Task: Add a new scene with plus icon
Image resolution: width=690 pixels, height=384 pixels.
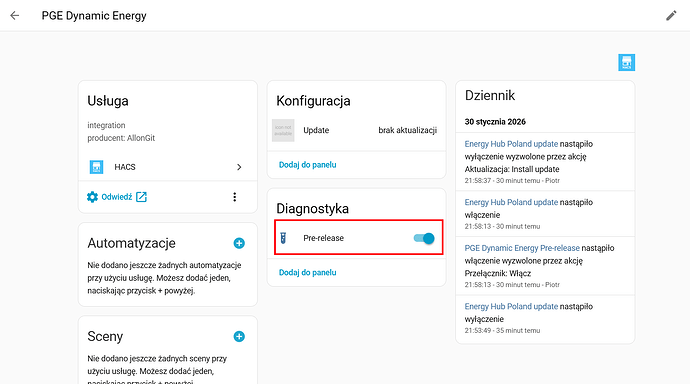Action: click(239, 336)
